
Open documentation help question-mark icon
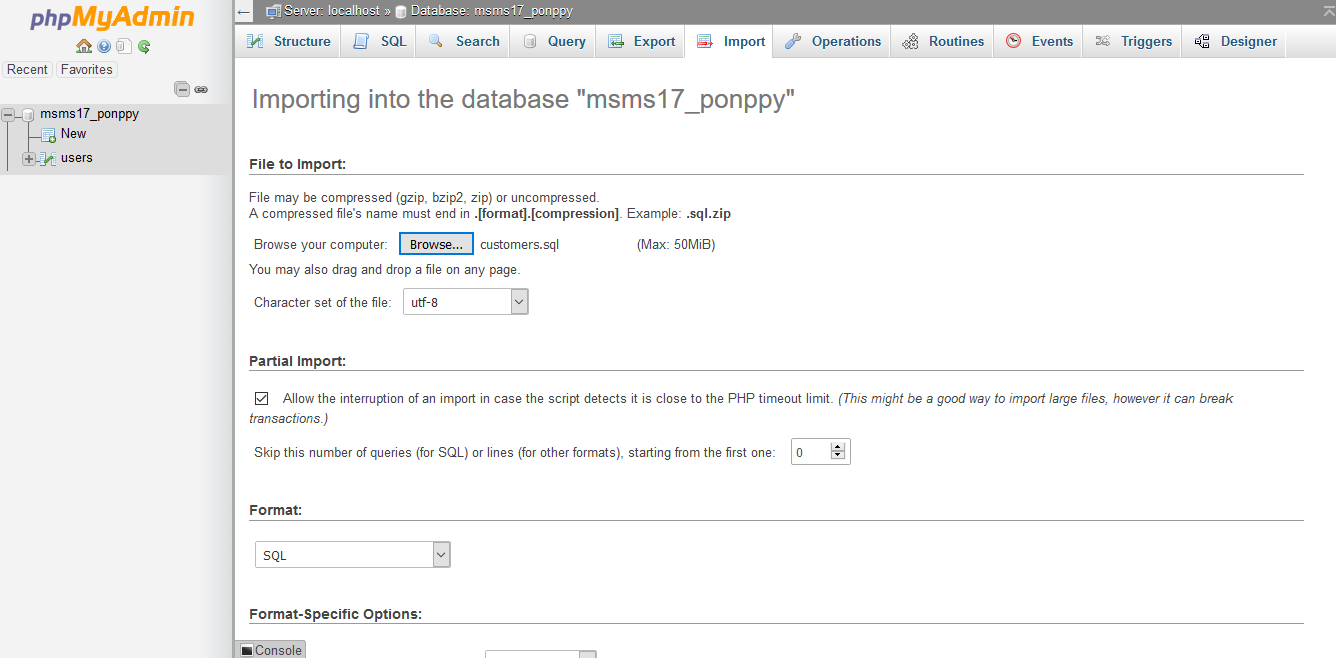click(x=104, y=46)
